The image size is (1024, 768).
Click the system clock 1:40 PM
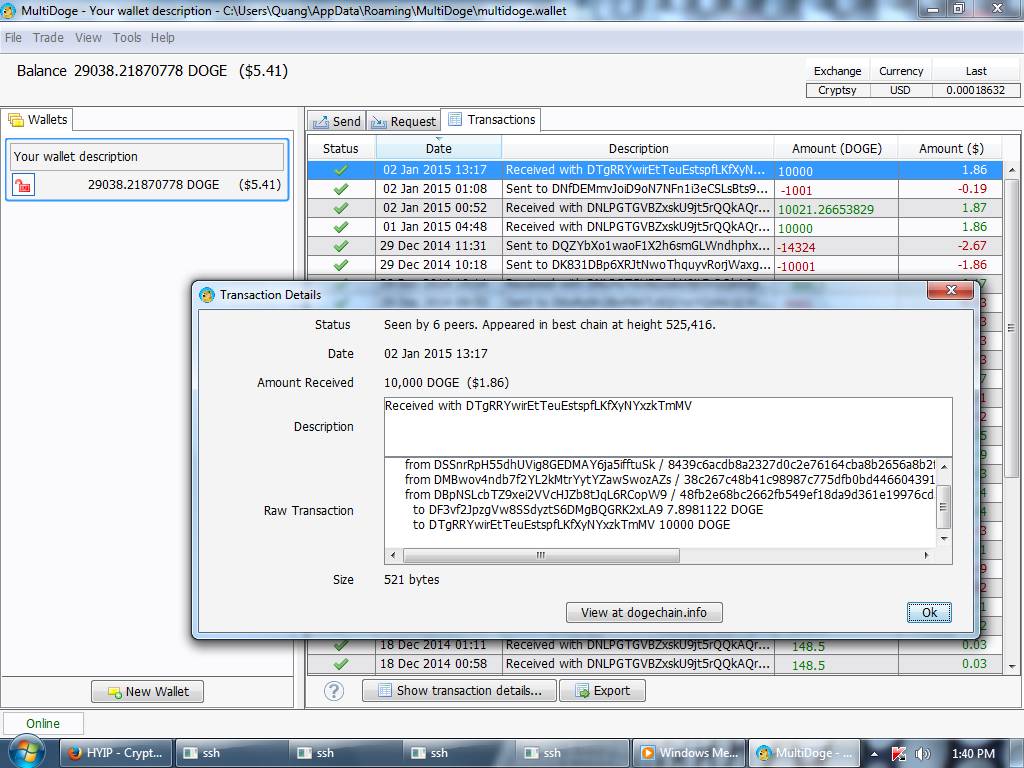tap(974, 754)
